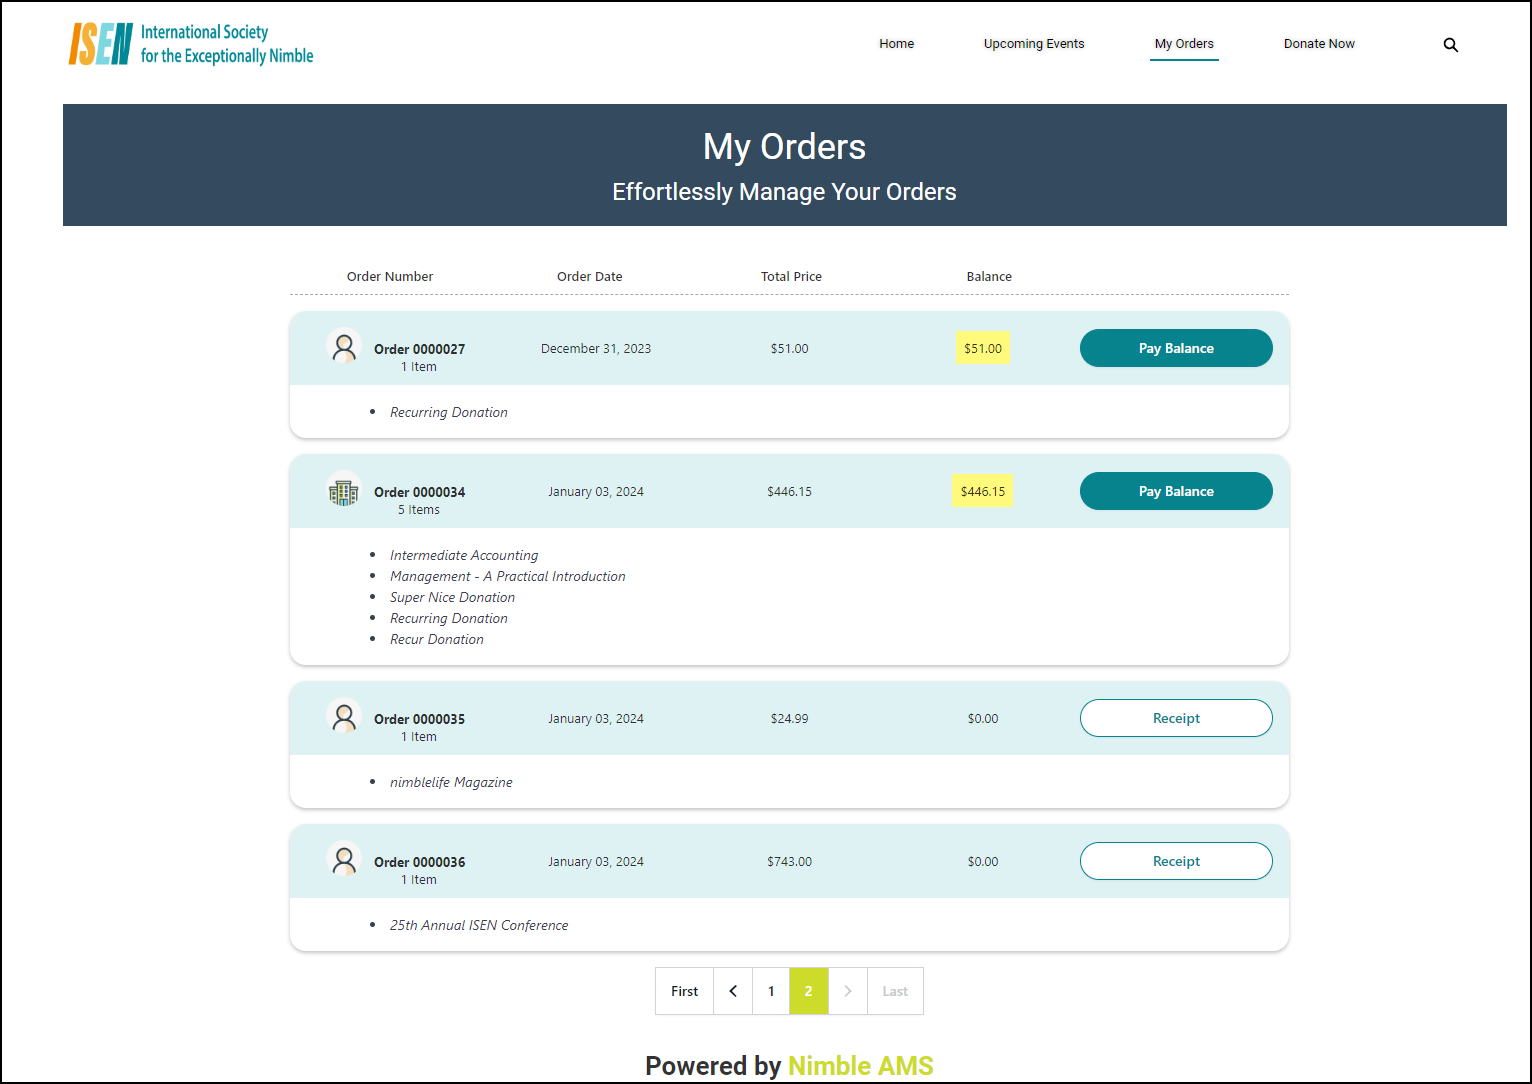
Task: Pay balance for Order 0000034
Action: (x=1176, y=491)
